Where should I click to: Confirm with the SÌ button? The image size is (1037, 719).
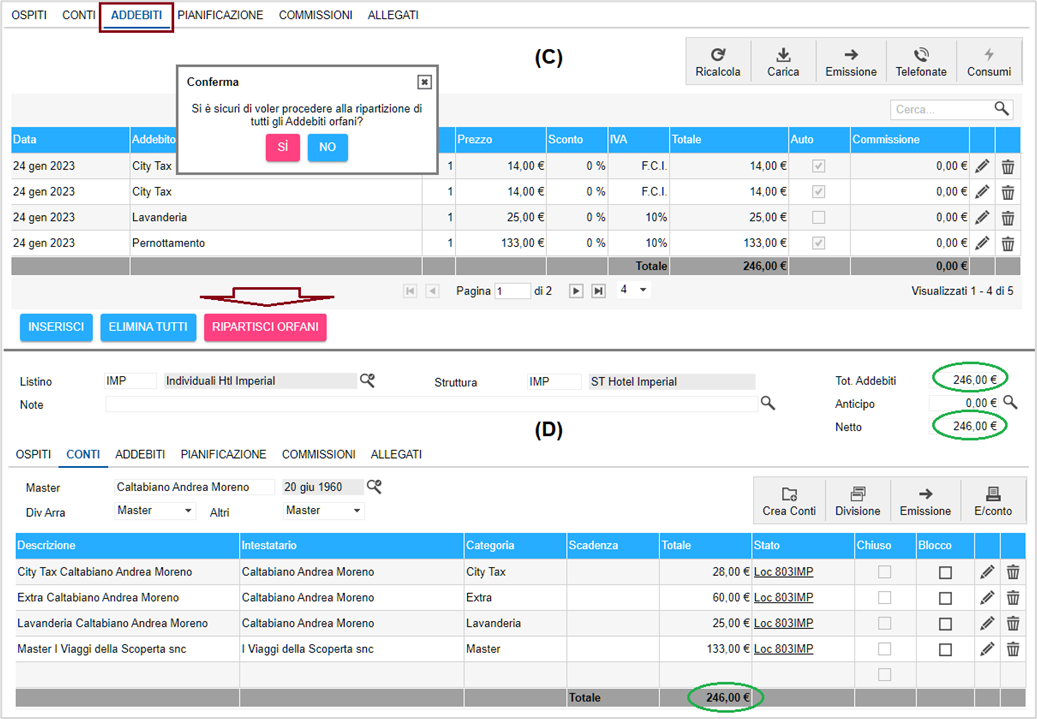(282, 147)
